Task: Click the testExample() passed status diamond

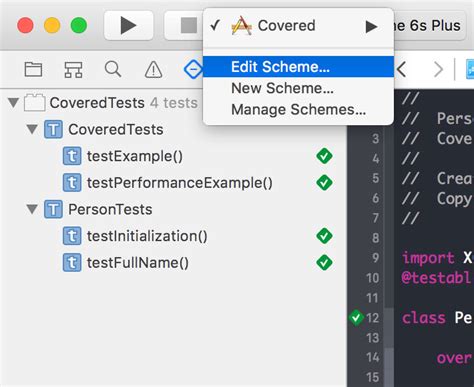Action: (x=324, y=156)
